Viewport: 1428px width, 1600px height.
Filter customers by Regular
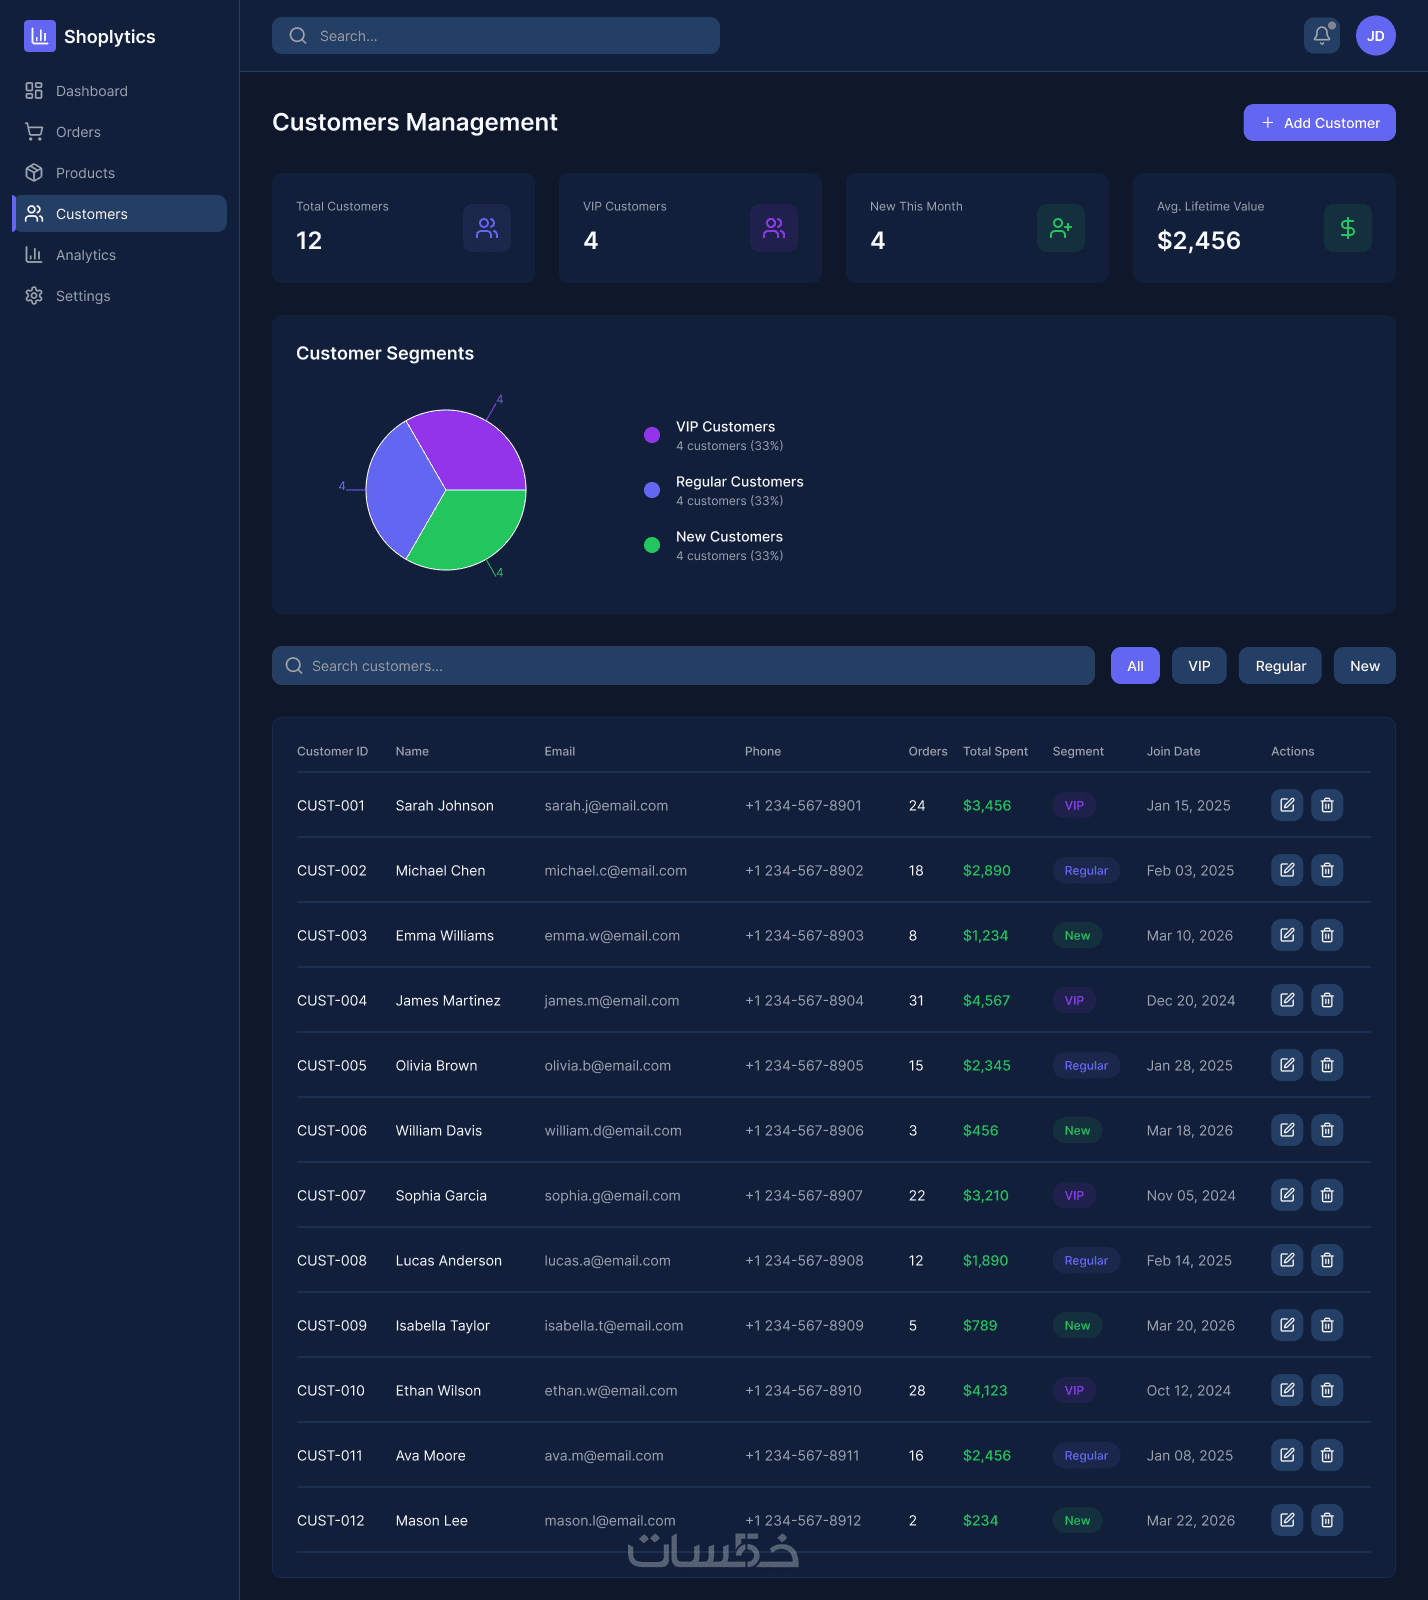click(1280, 666)
